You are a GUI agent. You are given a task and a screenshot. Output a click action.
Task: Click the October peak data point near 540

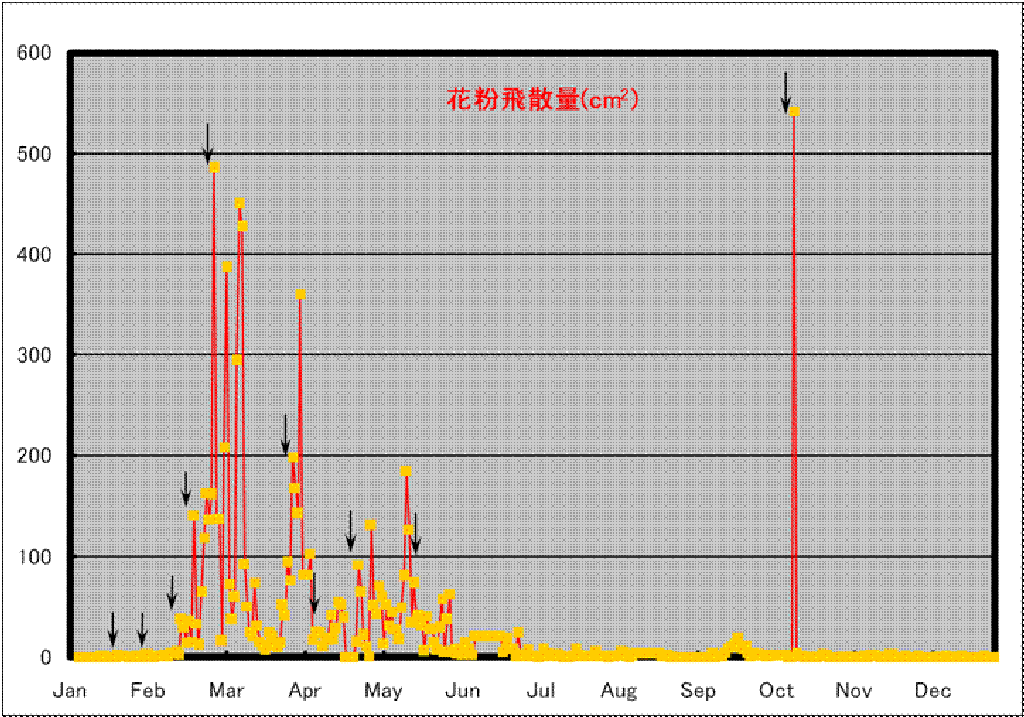tap(794, 112)
